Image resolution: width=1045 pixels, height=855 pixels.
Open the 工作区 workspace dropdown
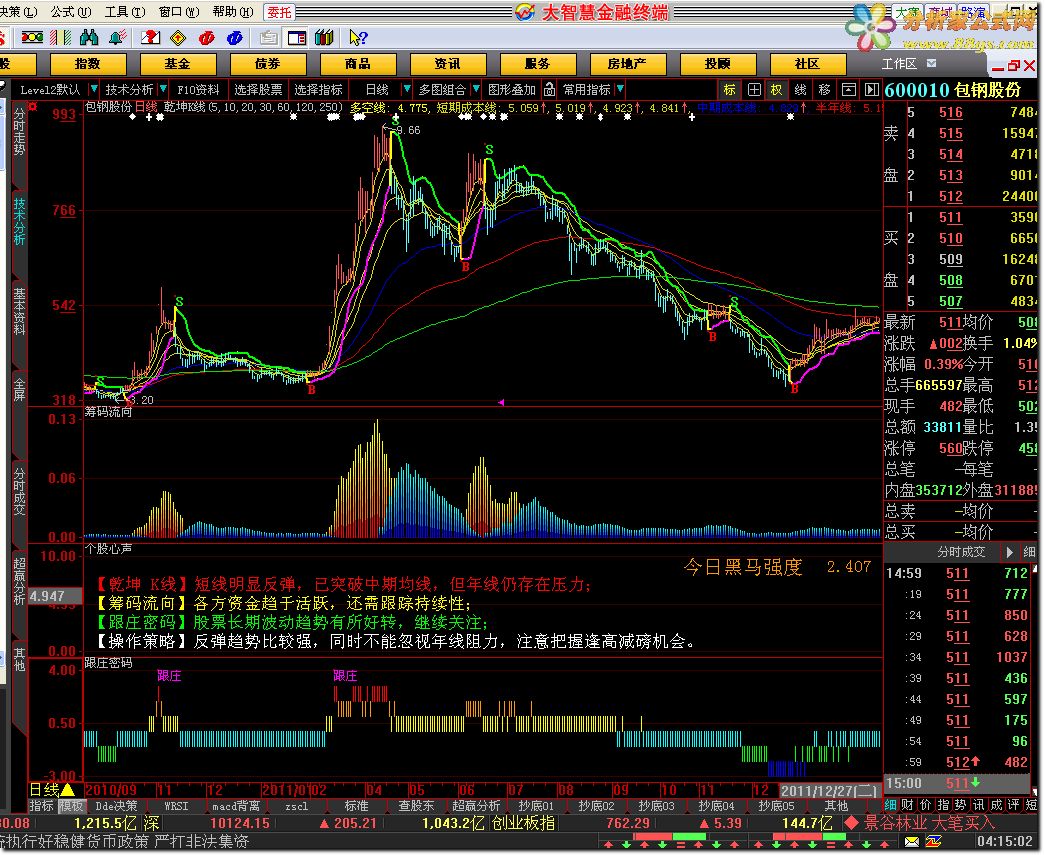pos(931,63)
